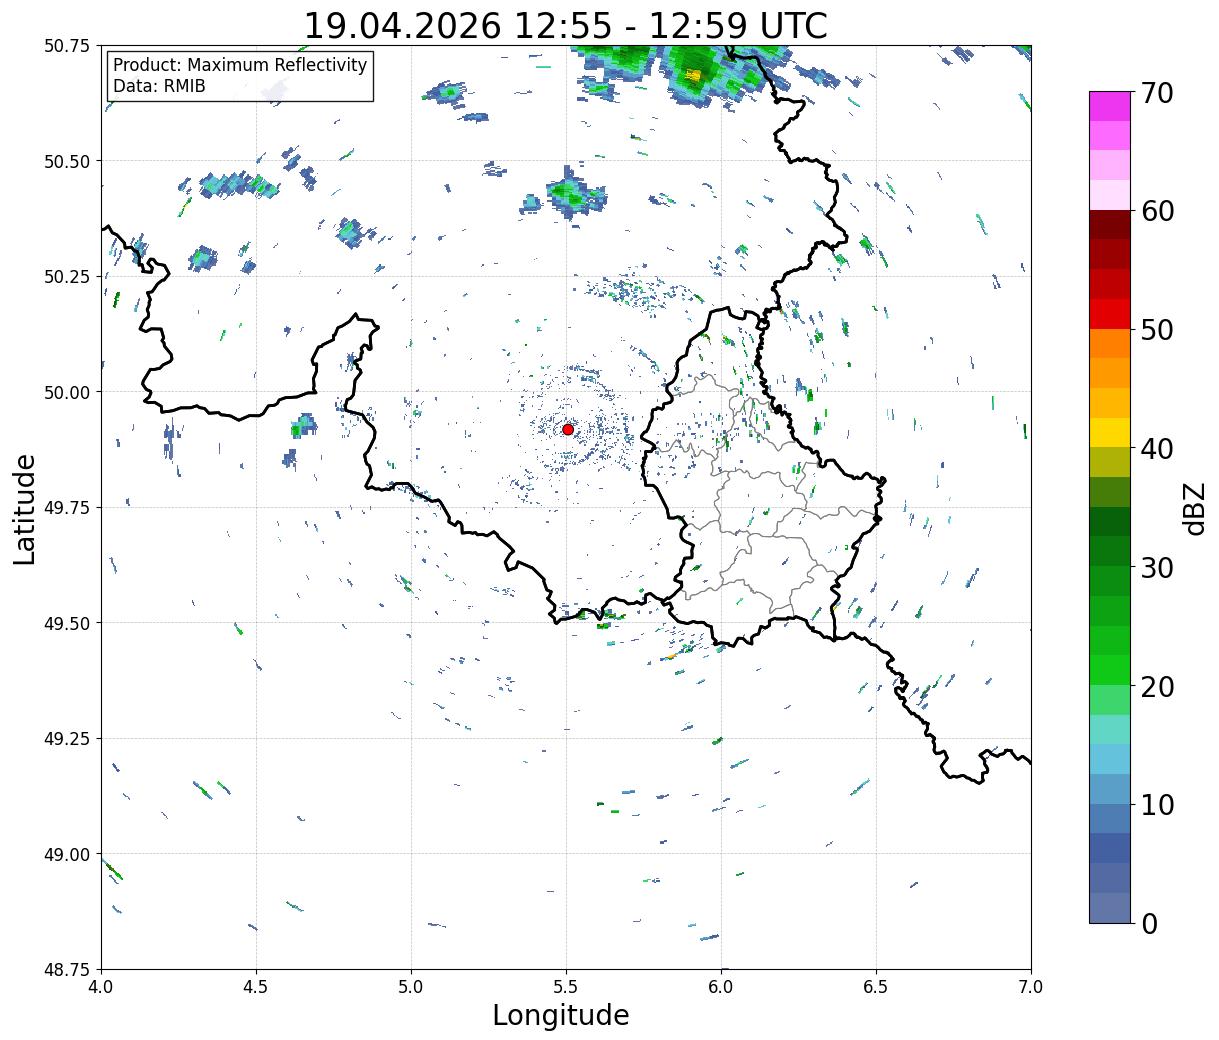Select the magenta 70 dBZ color band
Viewport: 1219px width, 1040px height.
coord(1110,106)
